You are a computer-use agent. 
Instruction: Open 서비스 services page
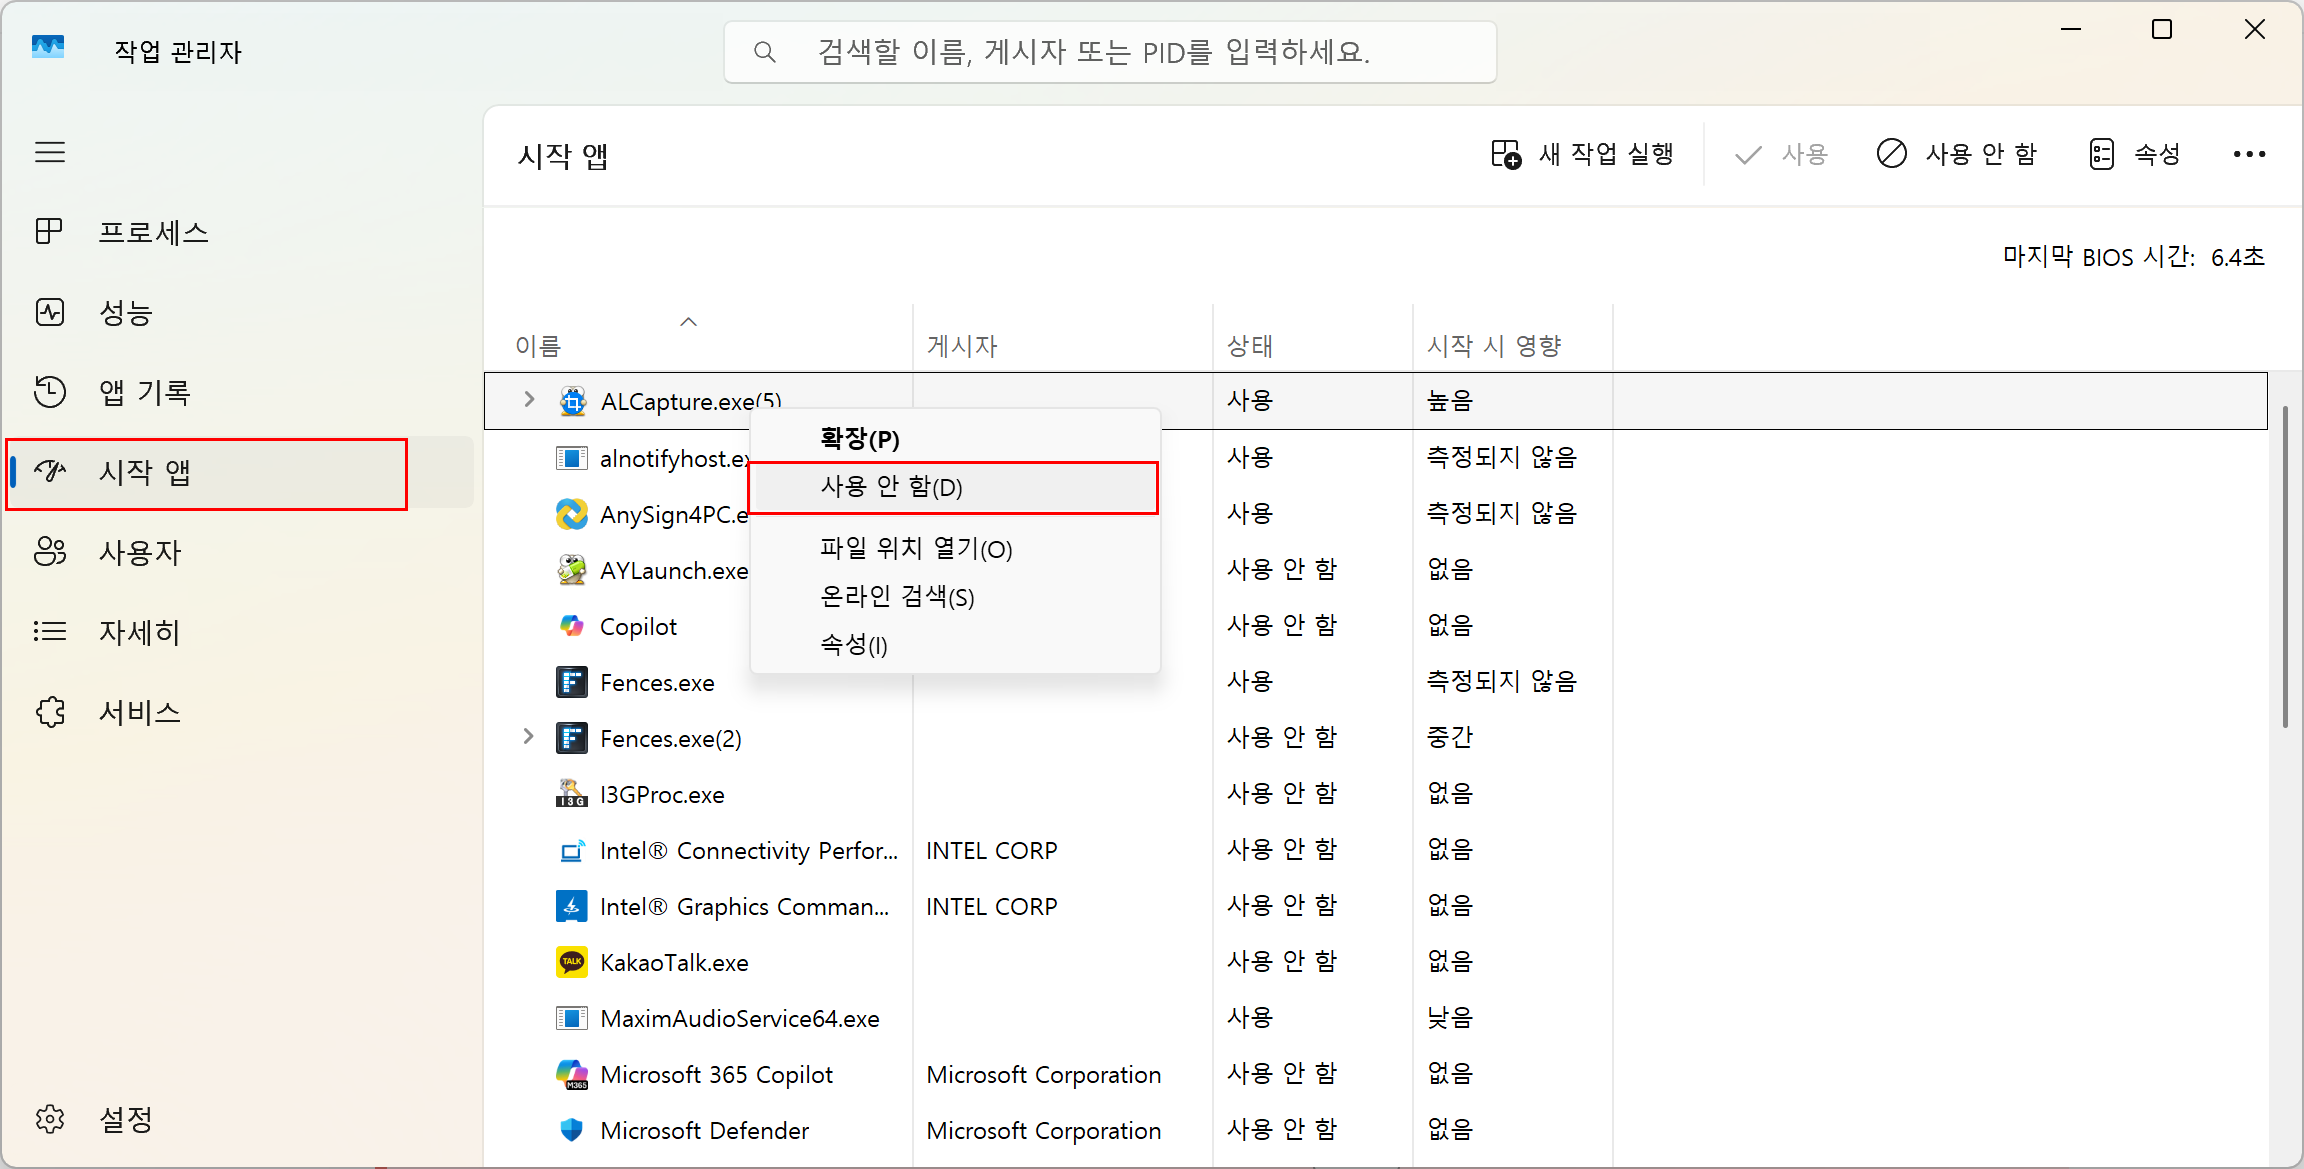tap(139, 712)
